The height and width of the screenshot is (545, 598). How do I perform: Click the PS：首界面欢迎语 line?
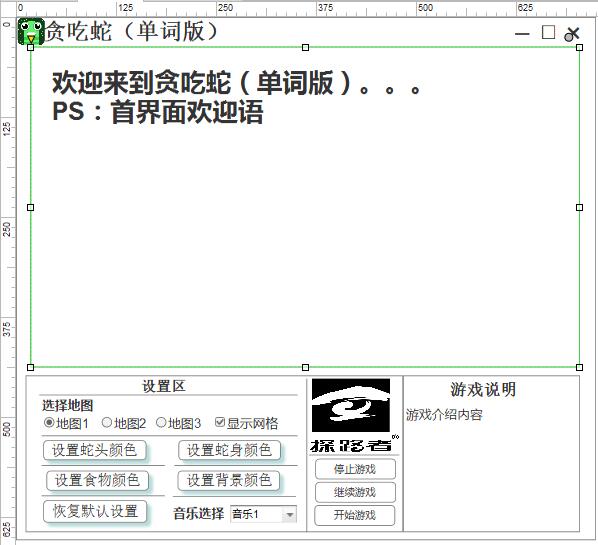158,112
